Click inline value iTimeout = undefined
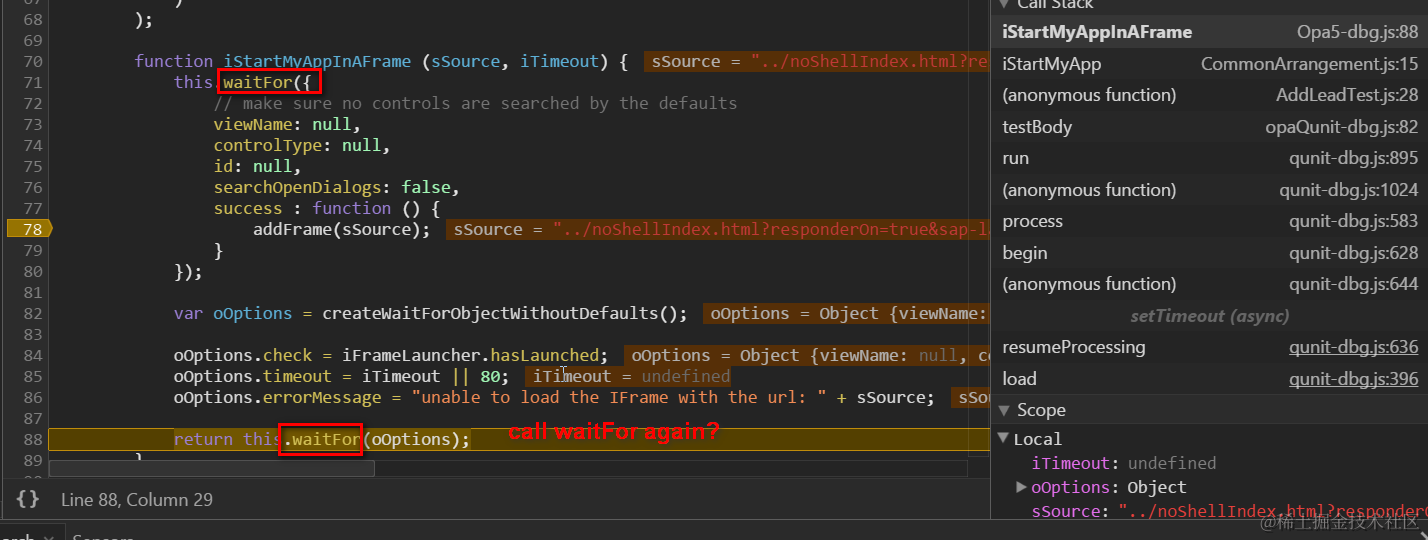 630,376
